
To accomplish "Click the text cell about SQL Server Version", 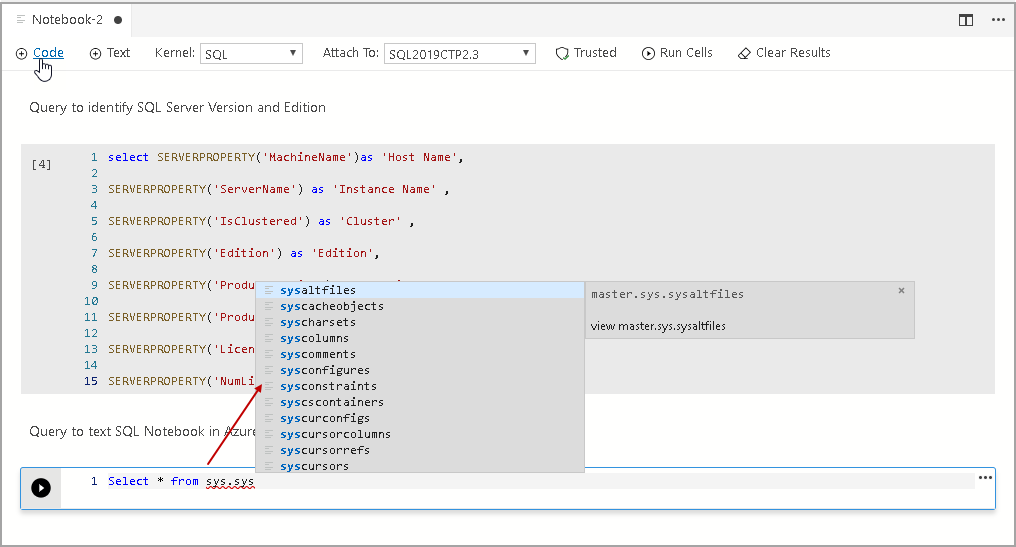I will 177,107.
